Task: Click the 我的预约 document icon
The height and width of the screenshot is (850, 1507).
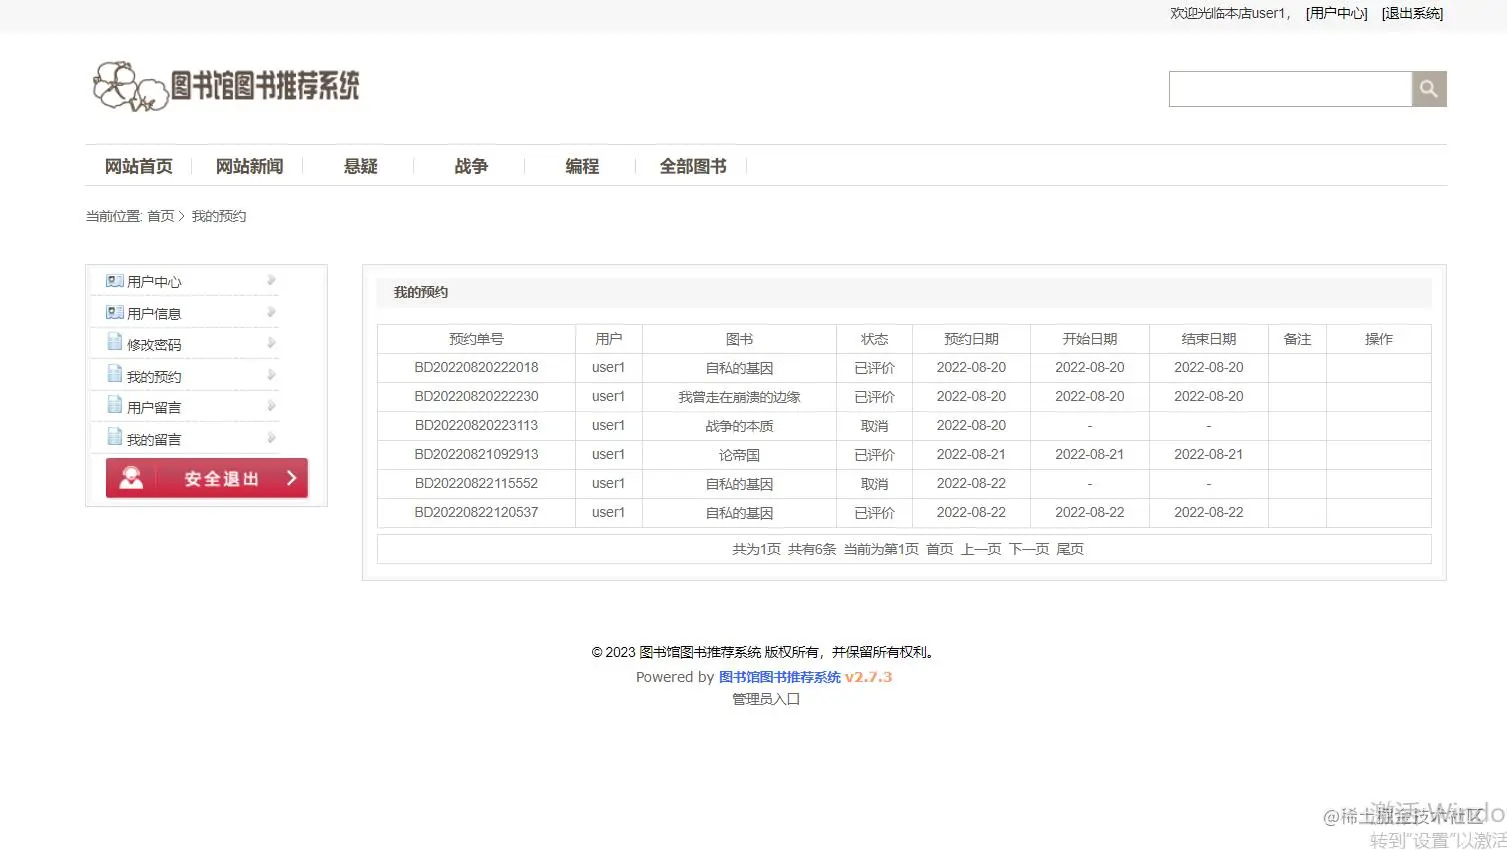Action: (x=115, y=375)
